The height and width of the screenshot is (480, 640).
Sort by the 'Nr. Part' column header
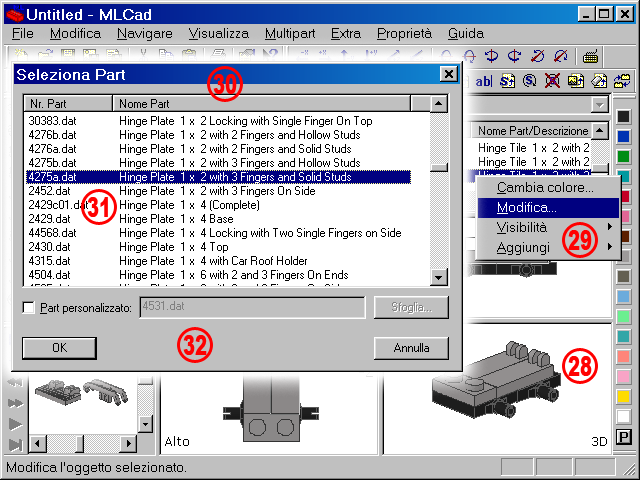68,104
